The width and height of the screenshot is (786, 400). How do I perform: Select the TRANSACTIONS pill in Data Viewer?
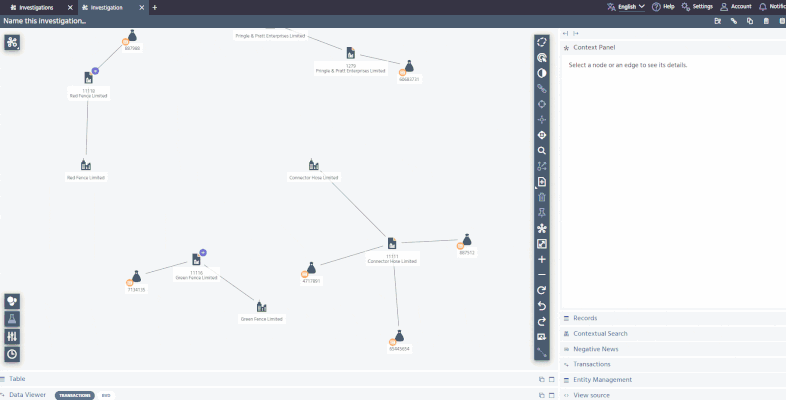click(75, 395)
